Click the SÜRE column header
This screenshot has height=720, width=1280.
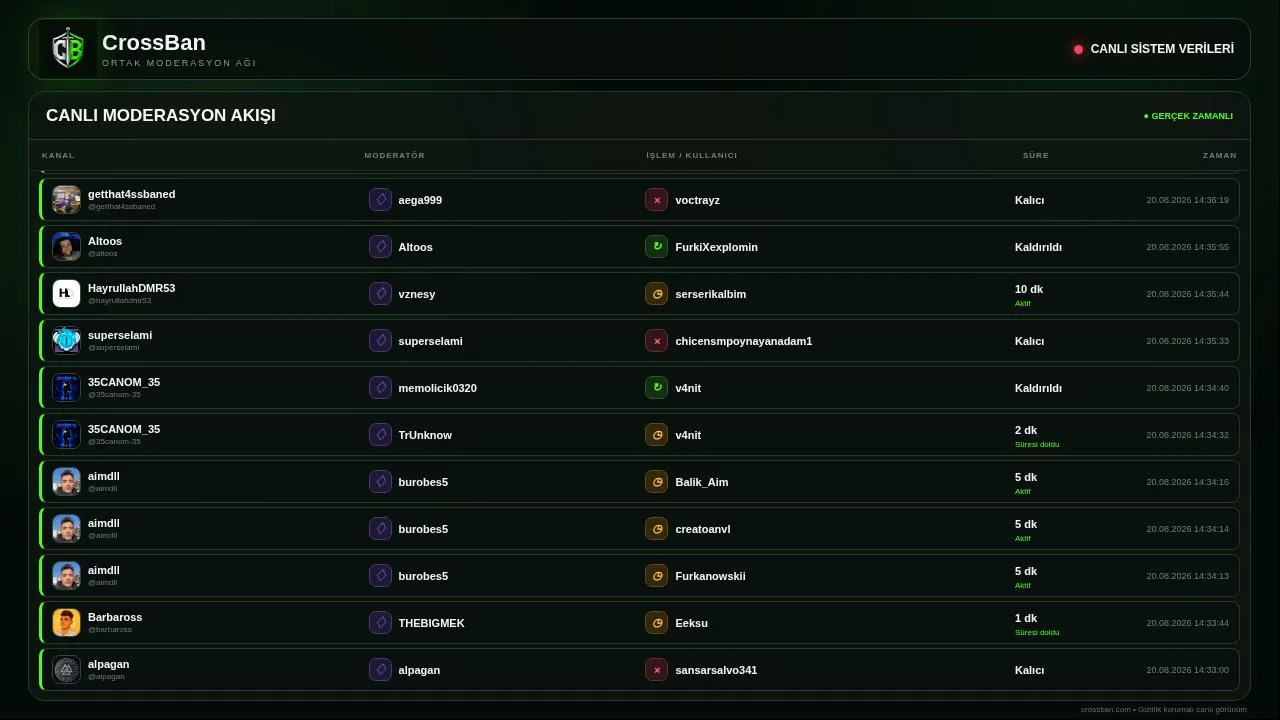[1035, 155]
